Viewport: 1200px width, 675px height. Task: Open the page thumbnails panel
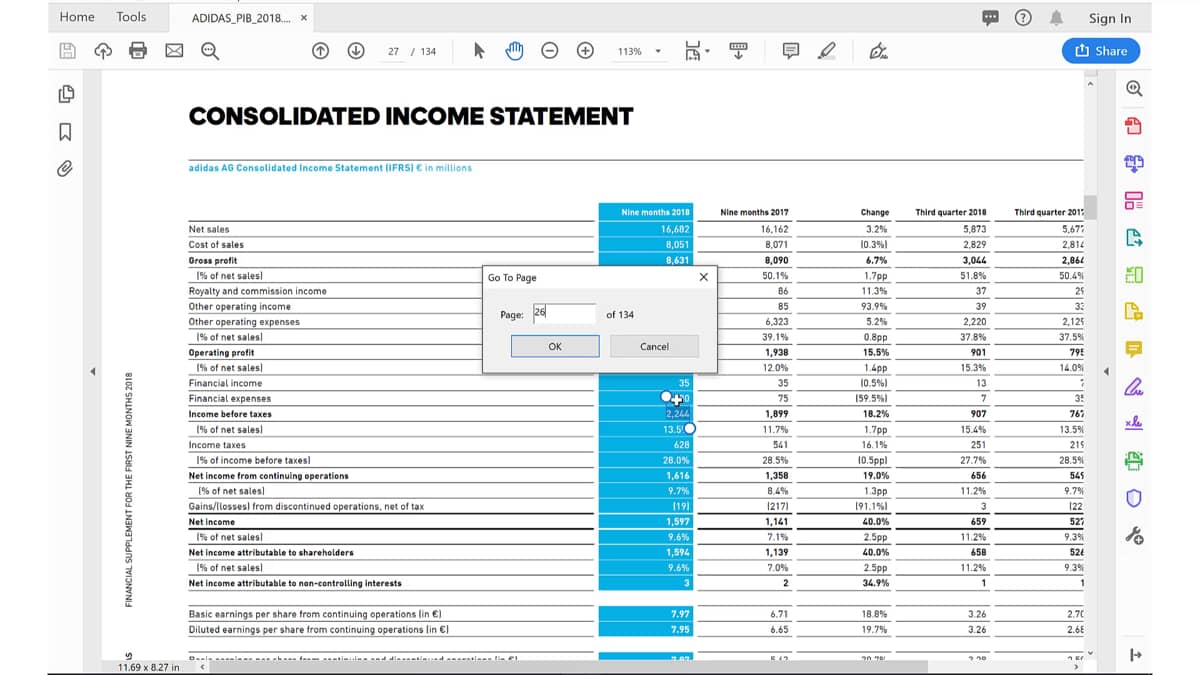coord(66,94)
